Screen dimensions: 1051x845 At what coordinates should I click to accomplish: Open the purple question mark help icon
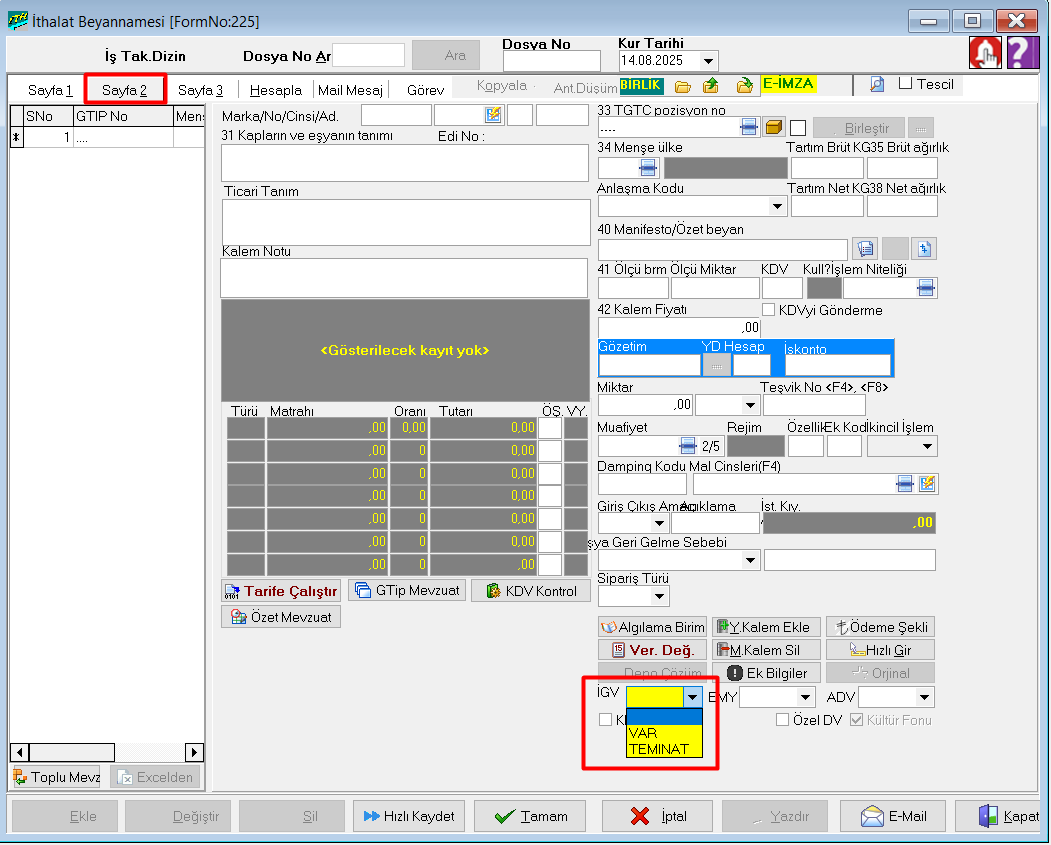[1022, 52]
